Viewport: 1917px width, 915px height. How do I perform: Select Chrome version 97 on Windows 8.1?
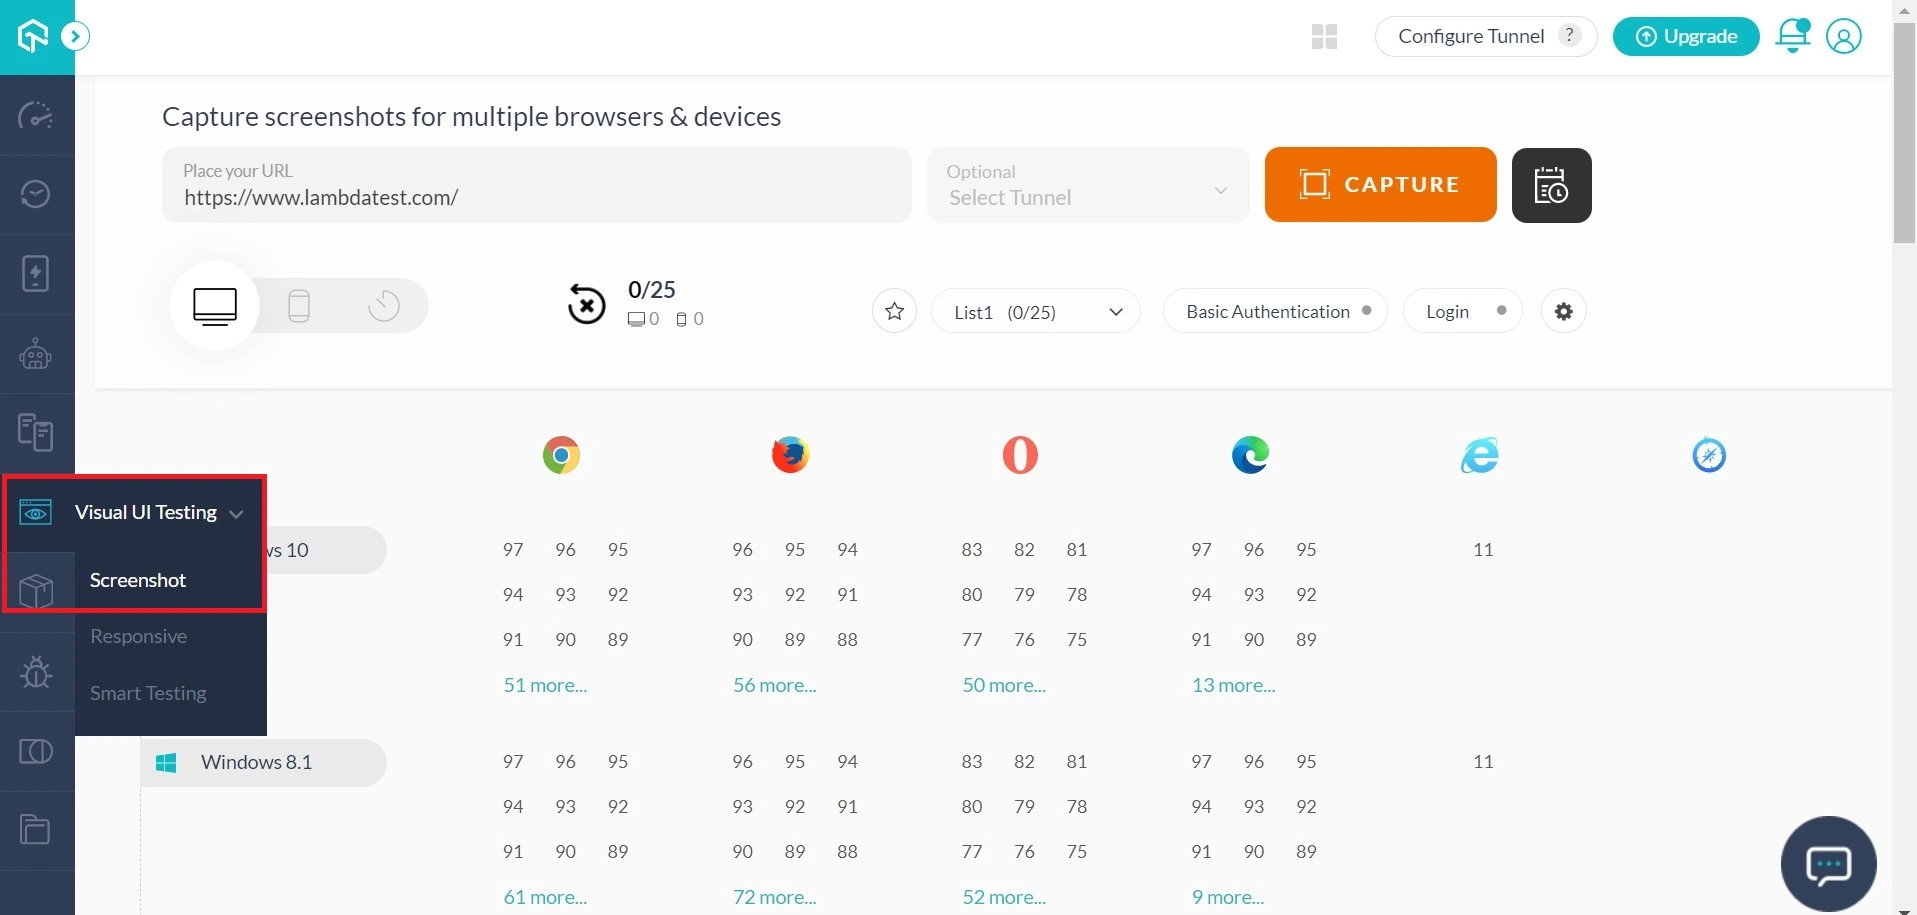point(513,762)
